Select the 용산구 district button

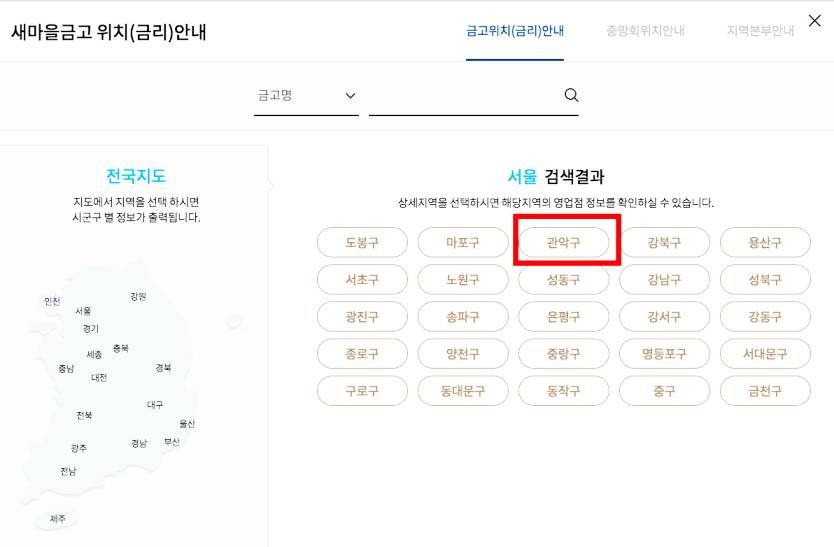[765, 243]
